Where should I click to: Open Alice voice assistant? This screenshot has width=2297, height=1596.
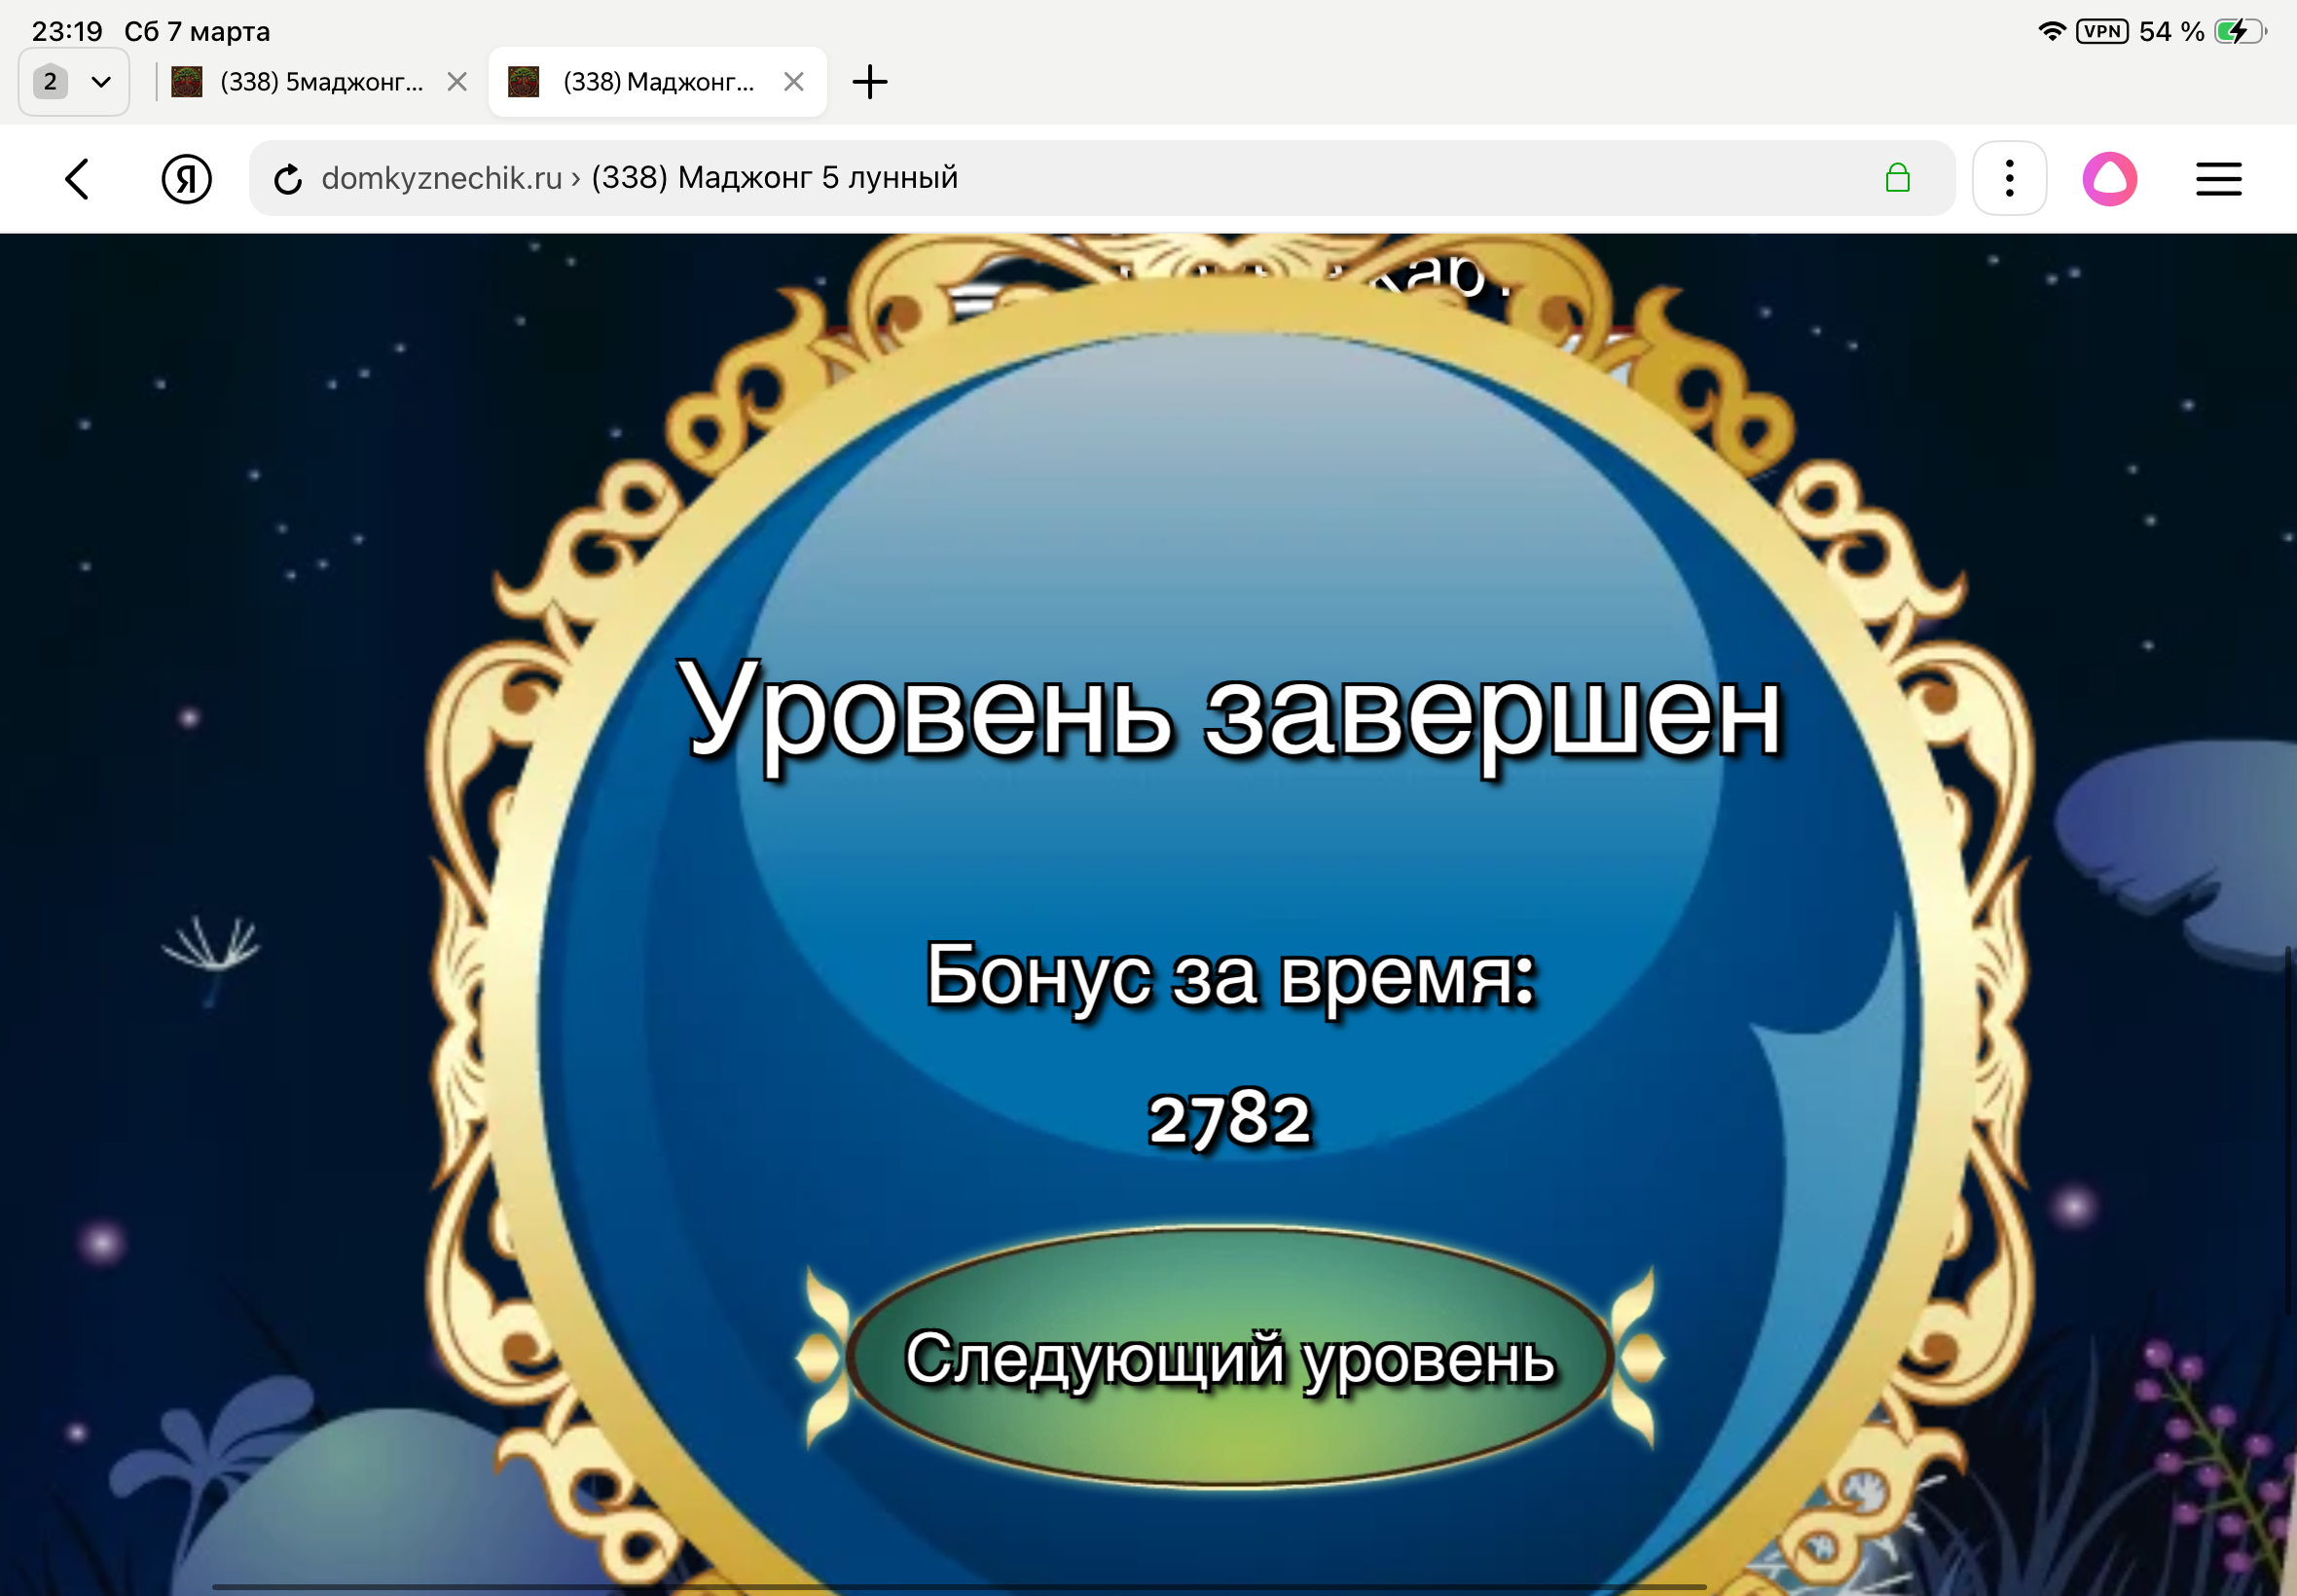[x=2112, y=178]
